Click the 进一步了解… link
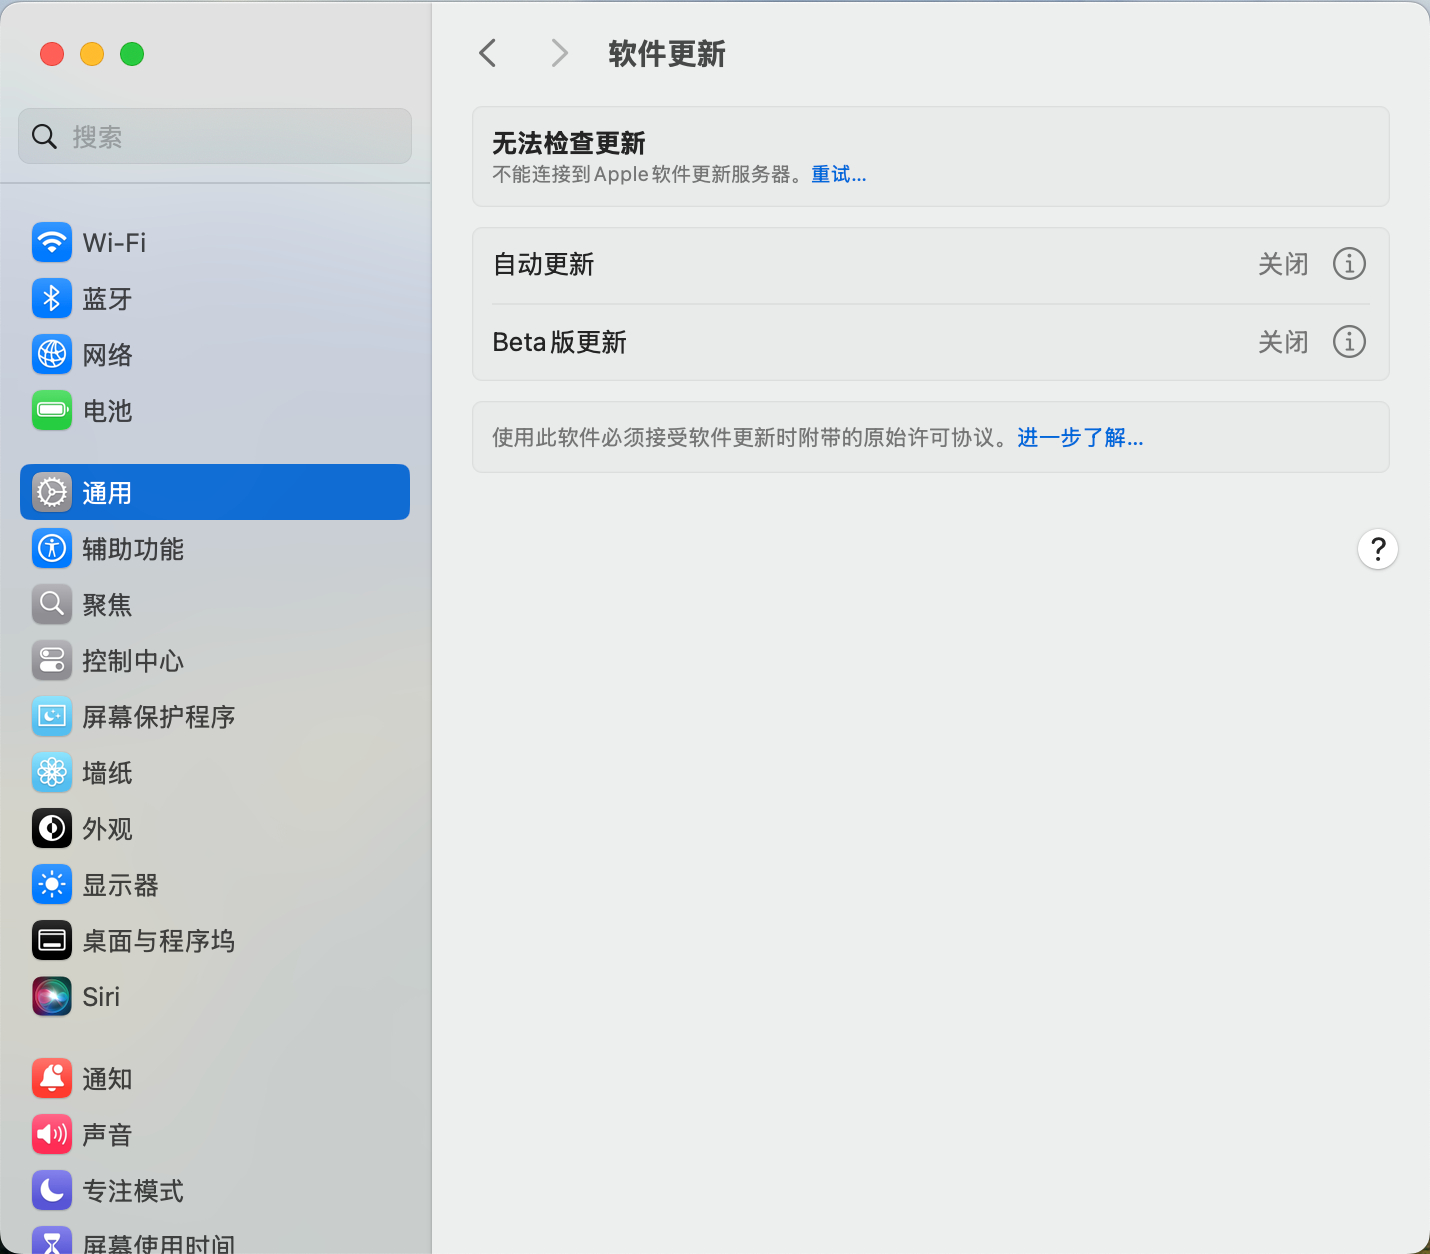The width and height of the screenshot is (1430, 1254). 1080,437
